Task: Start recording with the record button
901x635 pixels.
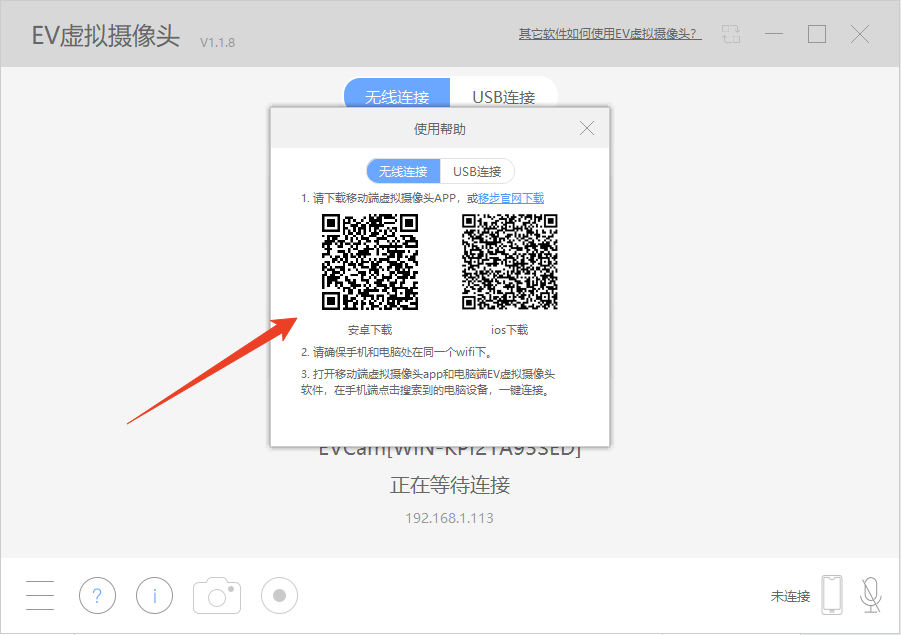Action: pos(279,596)
